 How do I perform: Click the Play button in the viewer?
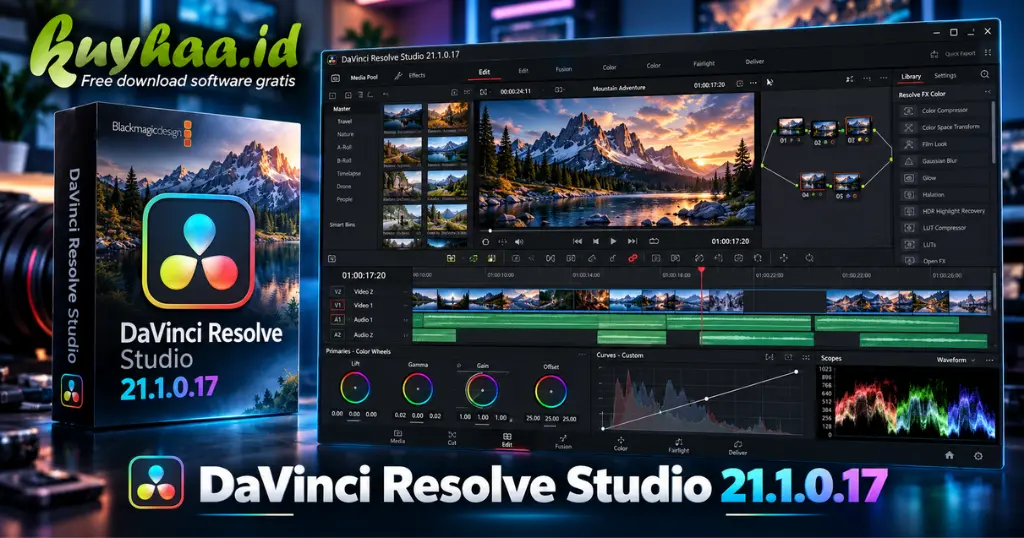coord(613,242)
